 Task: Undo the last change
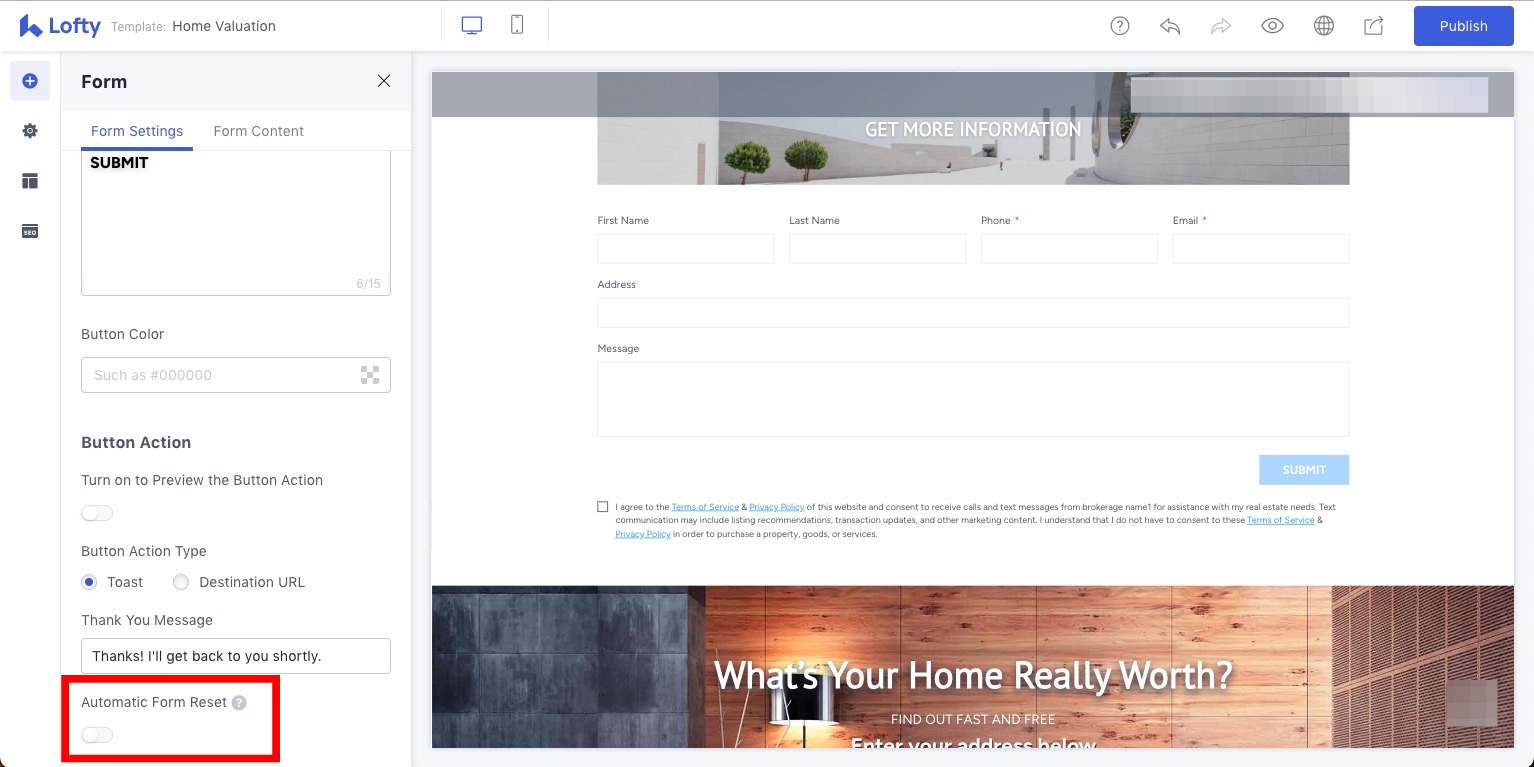point(1170,27)
